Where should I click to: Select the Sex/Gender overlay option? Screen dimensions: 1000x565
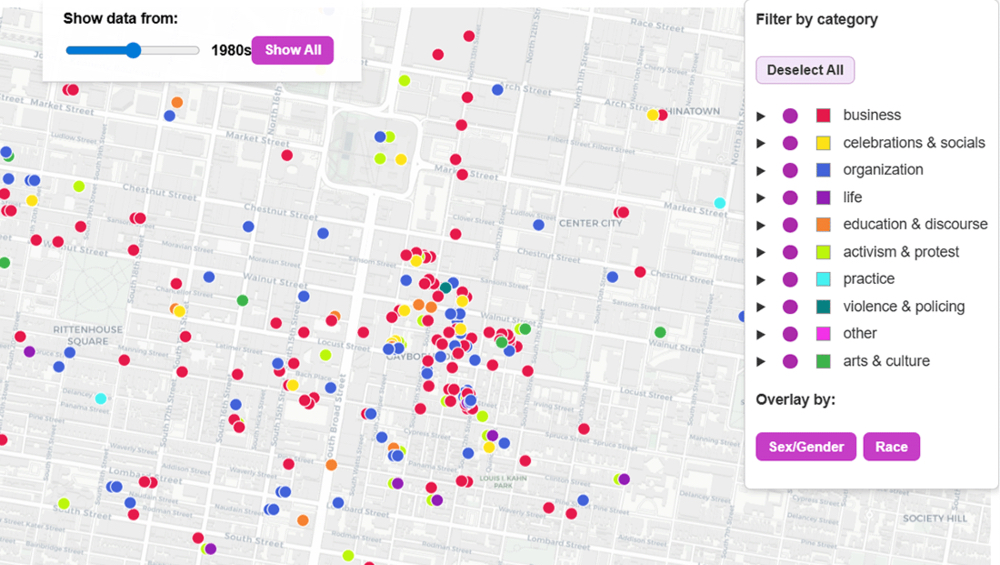[x=806, y=447]
